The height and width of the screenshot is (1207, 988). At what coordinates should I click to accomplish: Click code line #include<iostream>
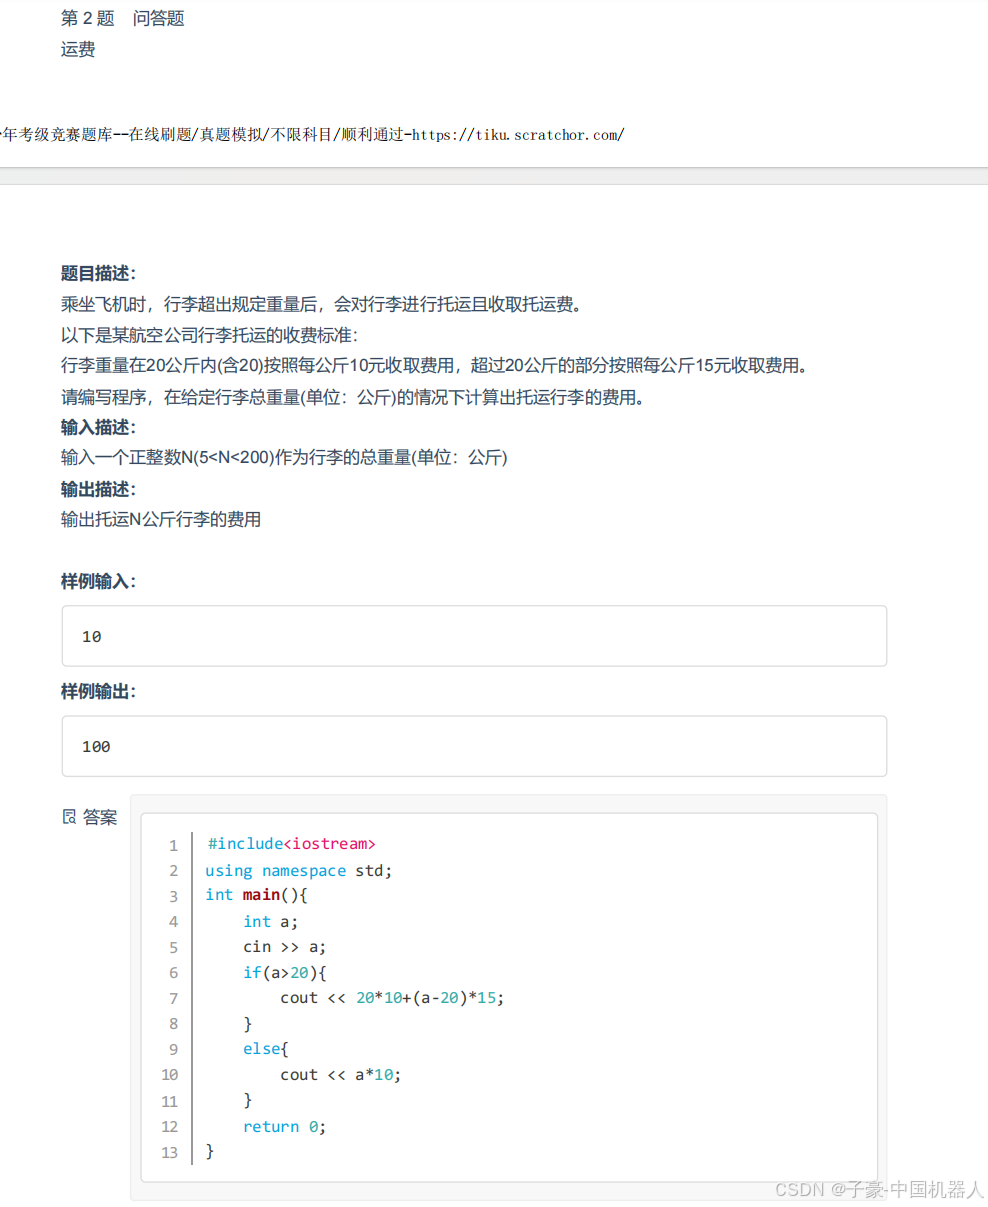(292, 844)
